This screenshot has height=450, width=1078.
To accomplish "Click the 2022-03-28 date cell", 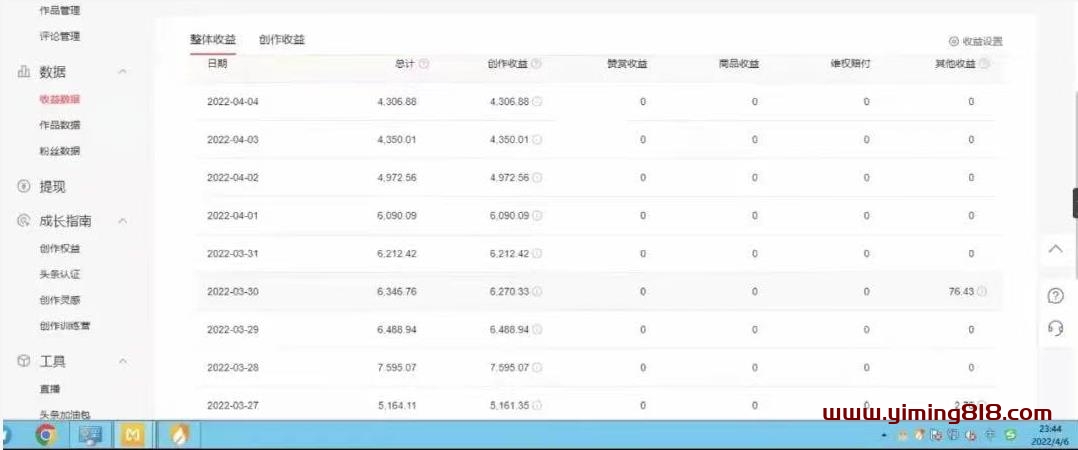I will [233, 368].
